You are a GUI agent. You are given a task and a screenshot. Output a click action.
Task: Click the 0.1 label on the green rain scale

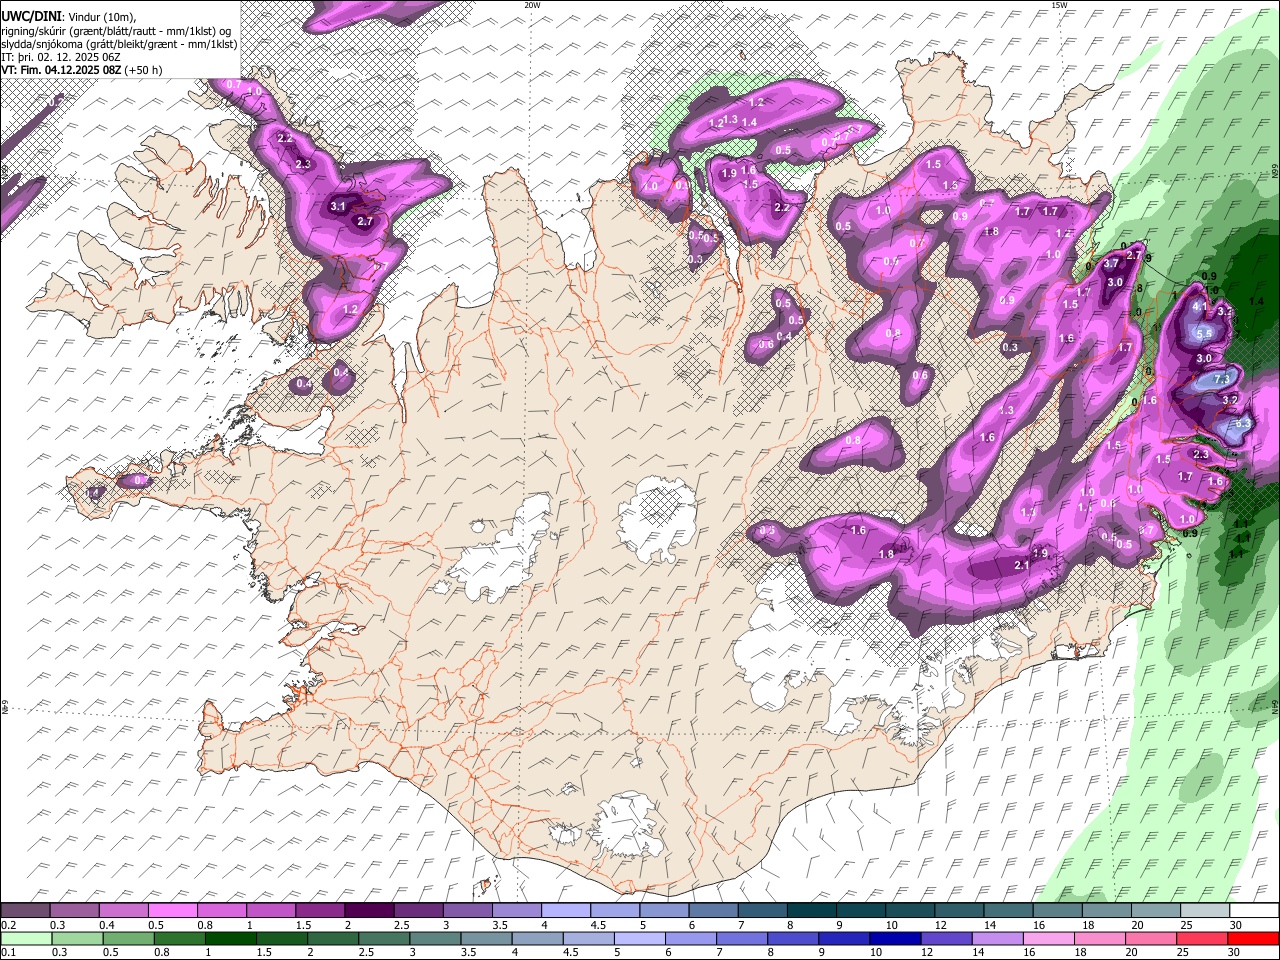[8, 952]
